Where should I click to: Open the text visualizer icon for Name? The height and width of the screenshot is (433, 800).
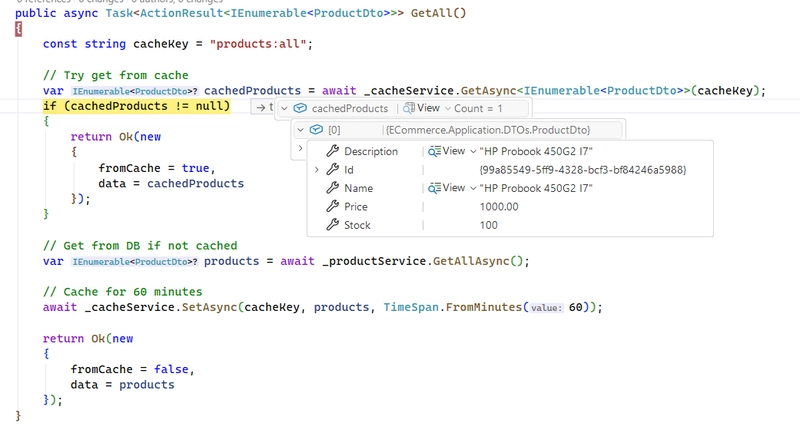[434, 188]
